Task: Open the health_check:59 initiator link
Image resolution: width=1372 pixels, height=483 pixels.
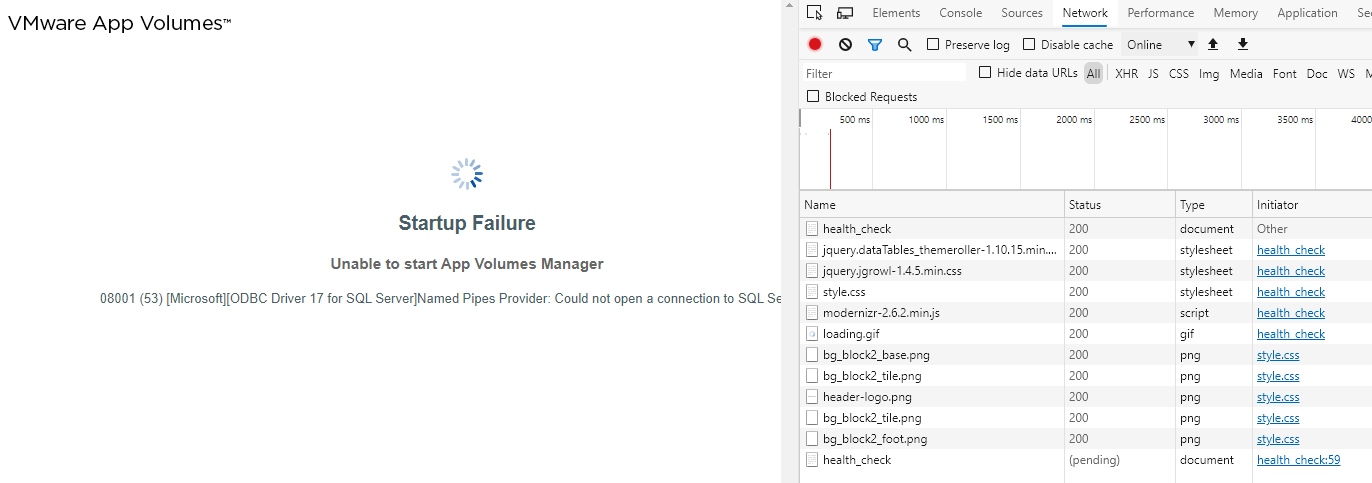Action: [1298, 460]
